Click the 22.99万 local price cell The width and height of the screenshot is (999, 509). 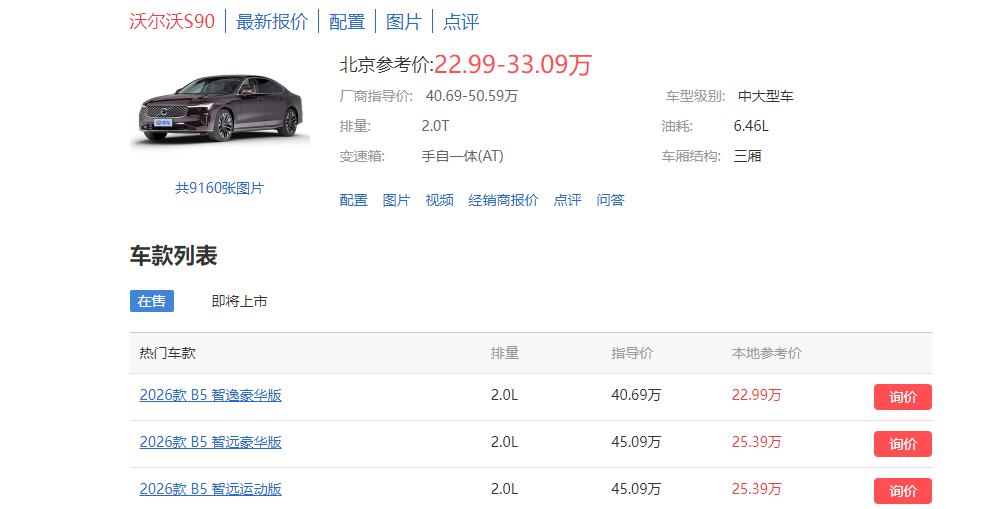pos(756,395)
